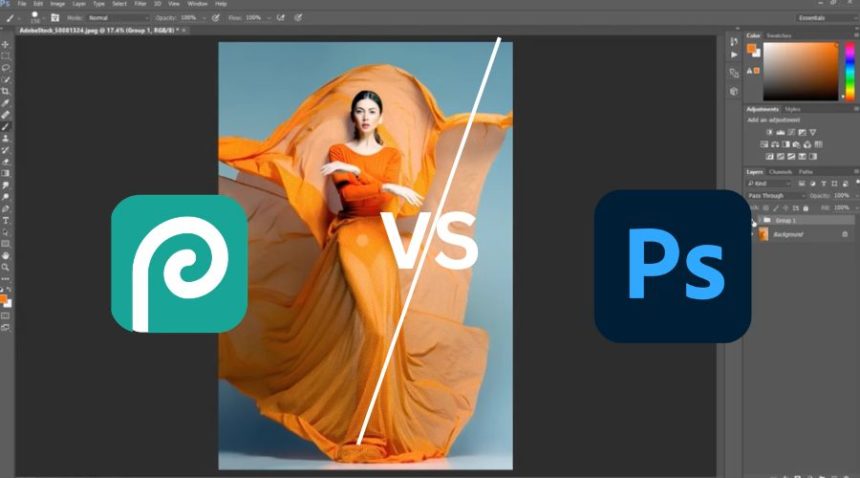
Task: Add an Invert adjustment
Action: (770, 156)
